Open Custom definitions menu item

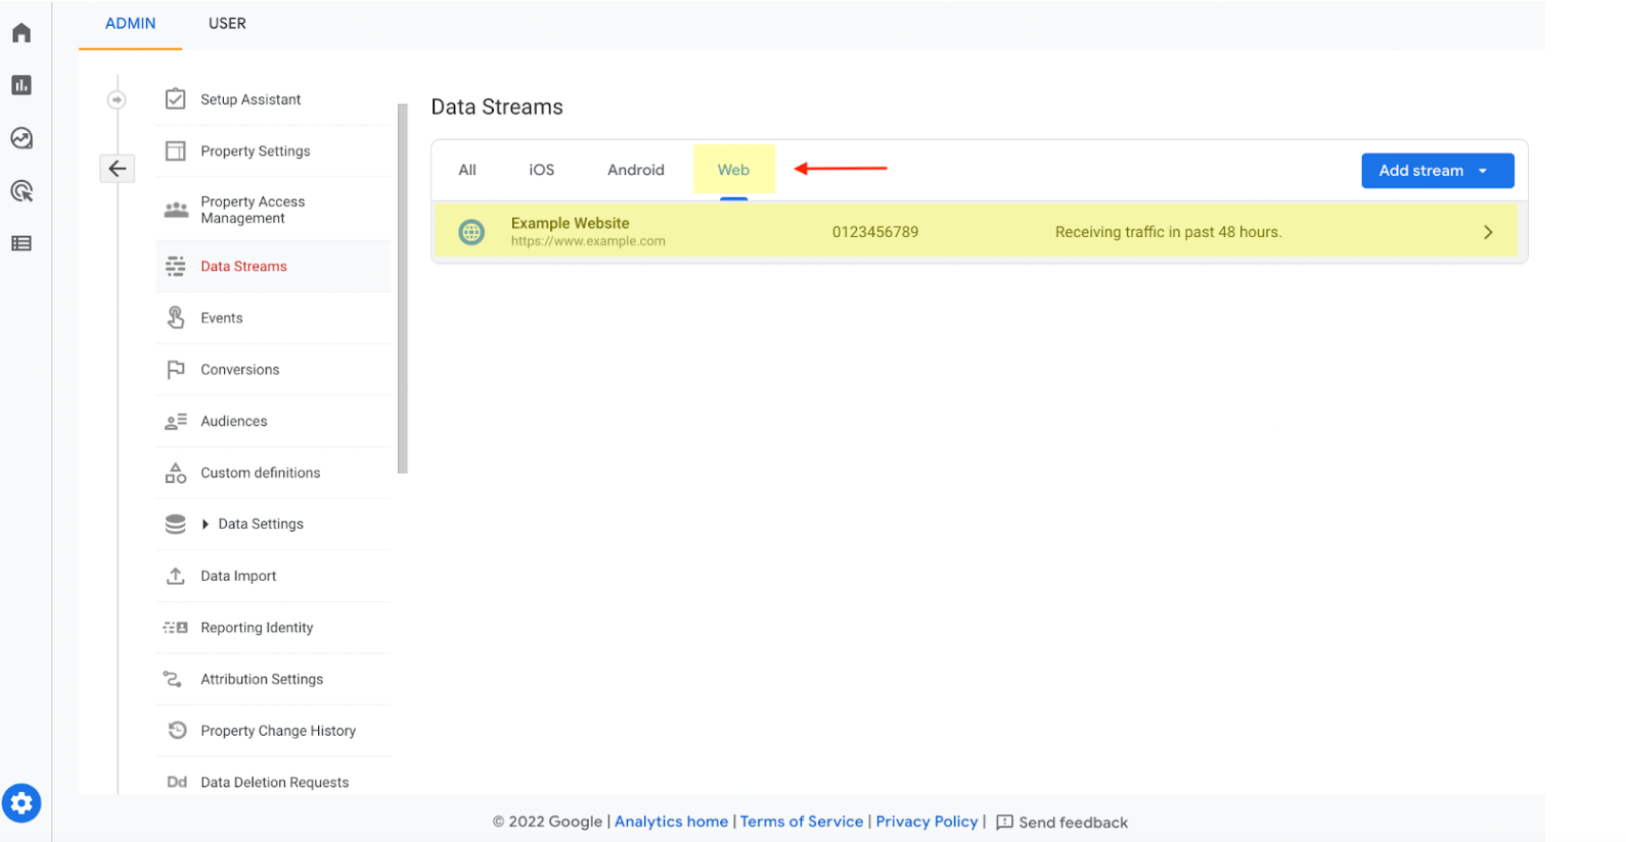click(273, 473)
